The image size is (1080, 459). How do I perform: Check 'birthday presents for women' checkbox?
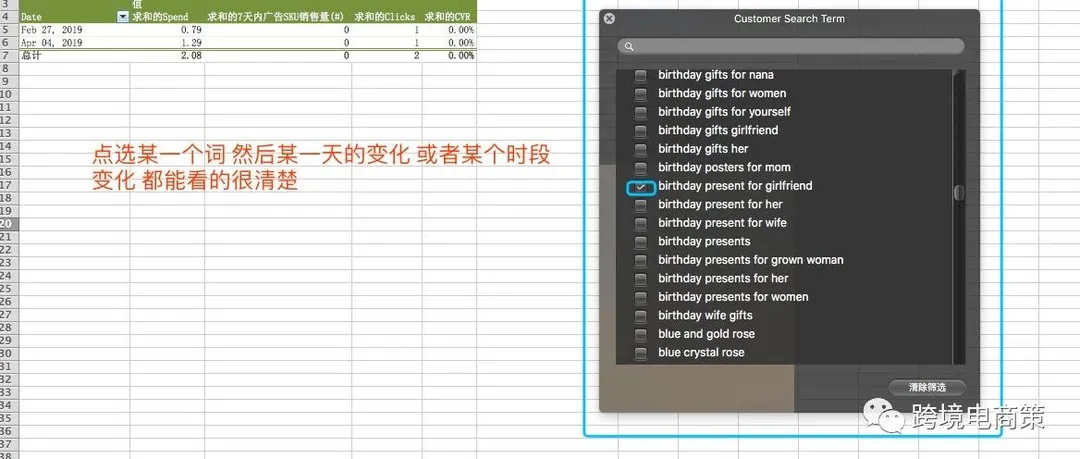[x=641, y=298]
